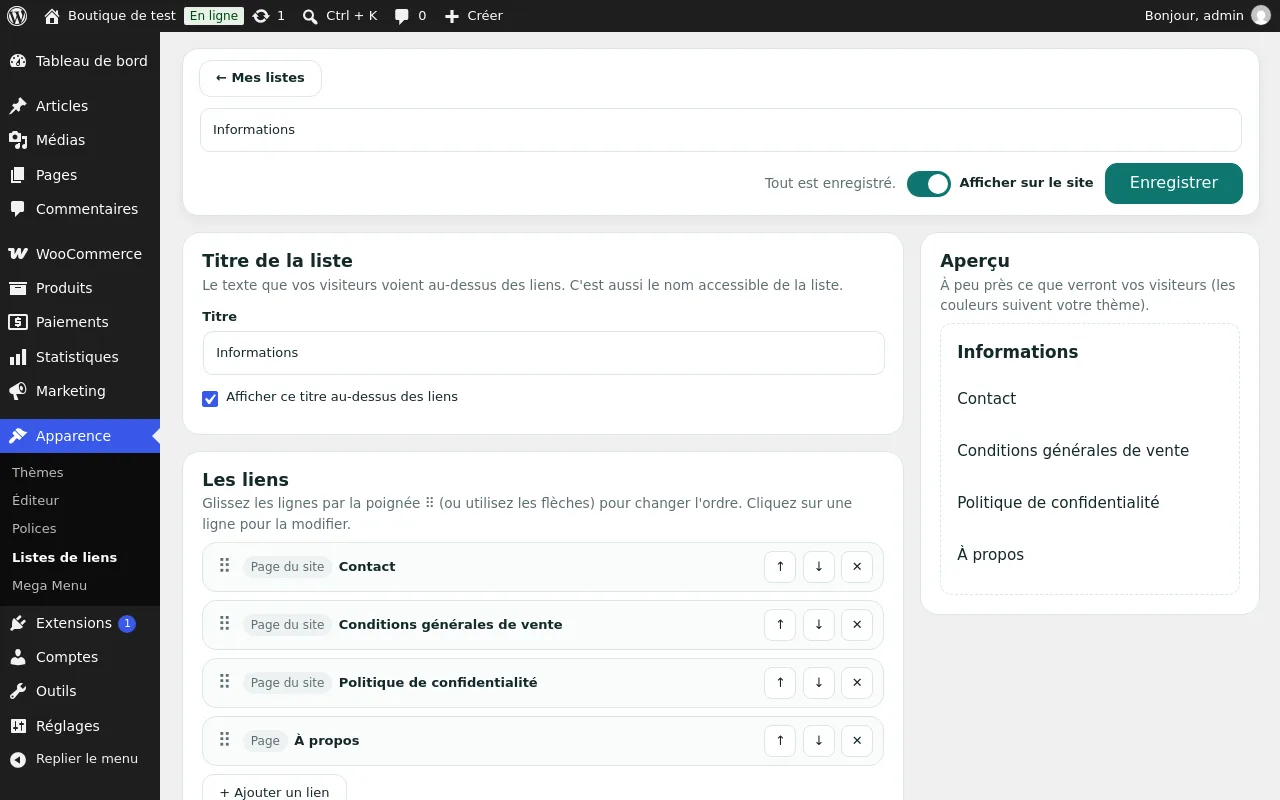Viewport: 1280px width, 800px height.
Task: Open Statistiques in the sidebar
Action: click(80, 357)
